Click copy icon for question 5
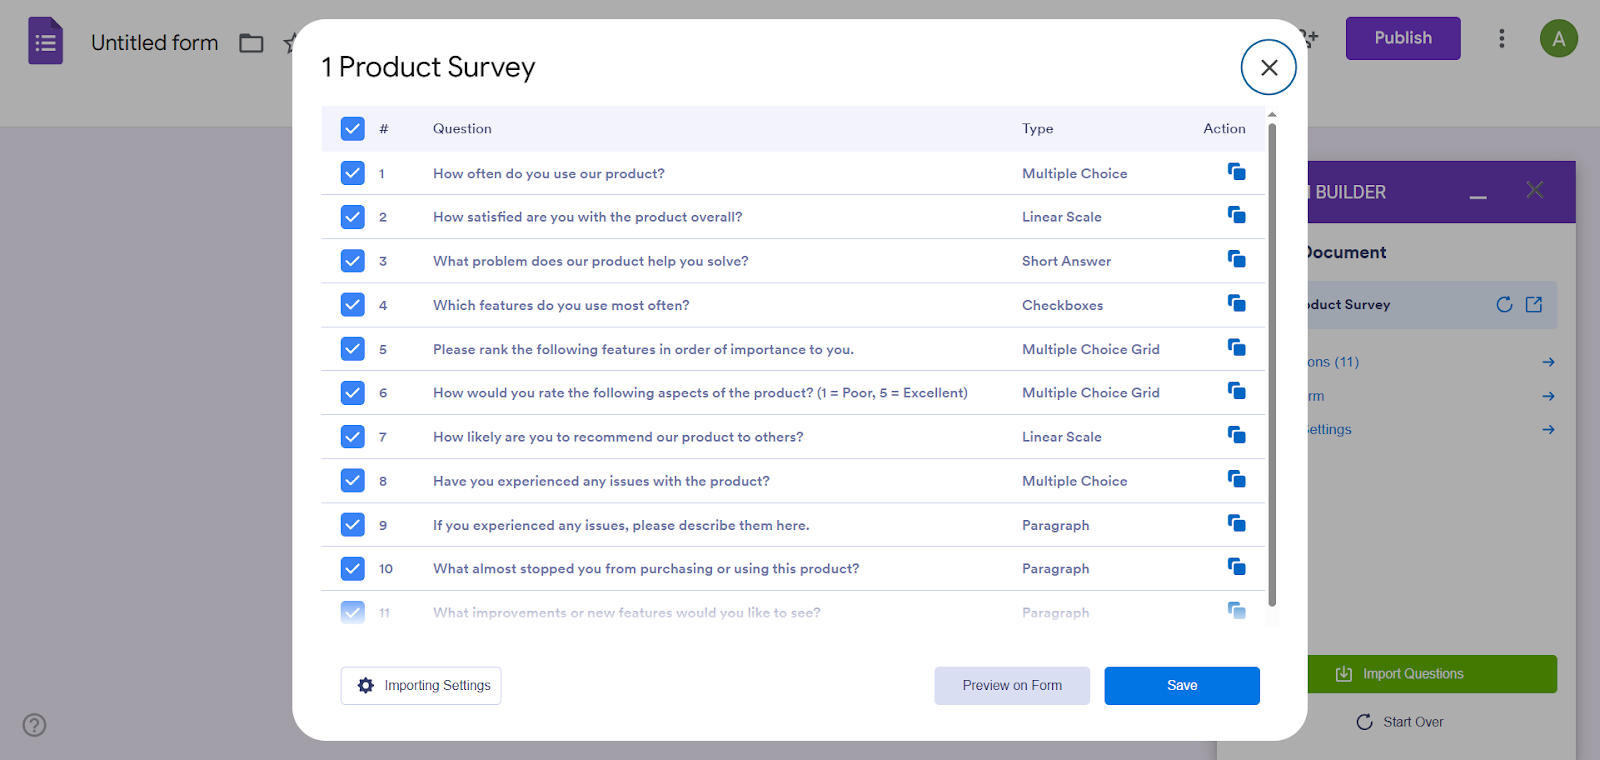 click(x=1237, y=347)
